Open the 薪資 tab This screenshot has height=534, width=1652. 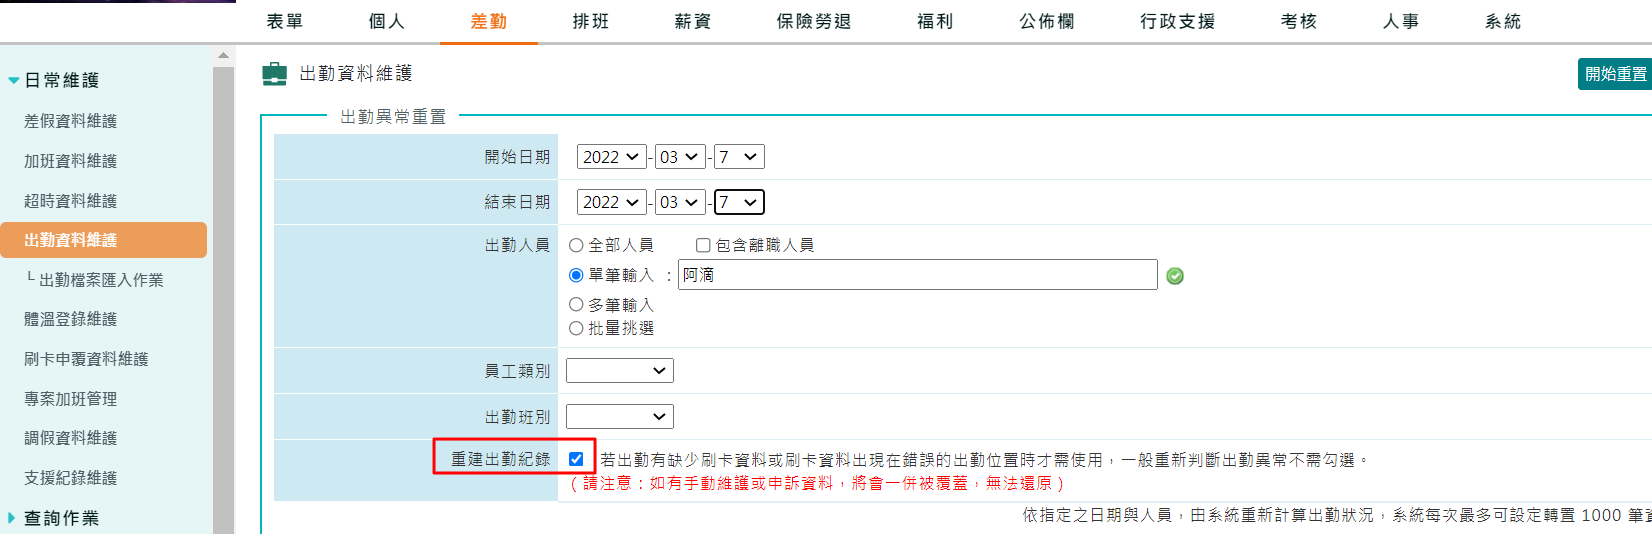coord(693,21)
